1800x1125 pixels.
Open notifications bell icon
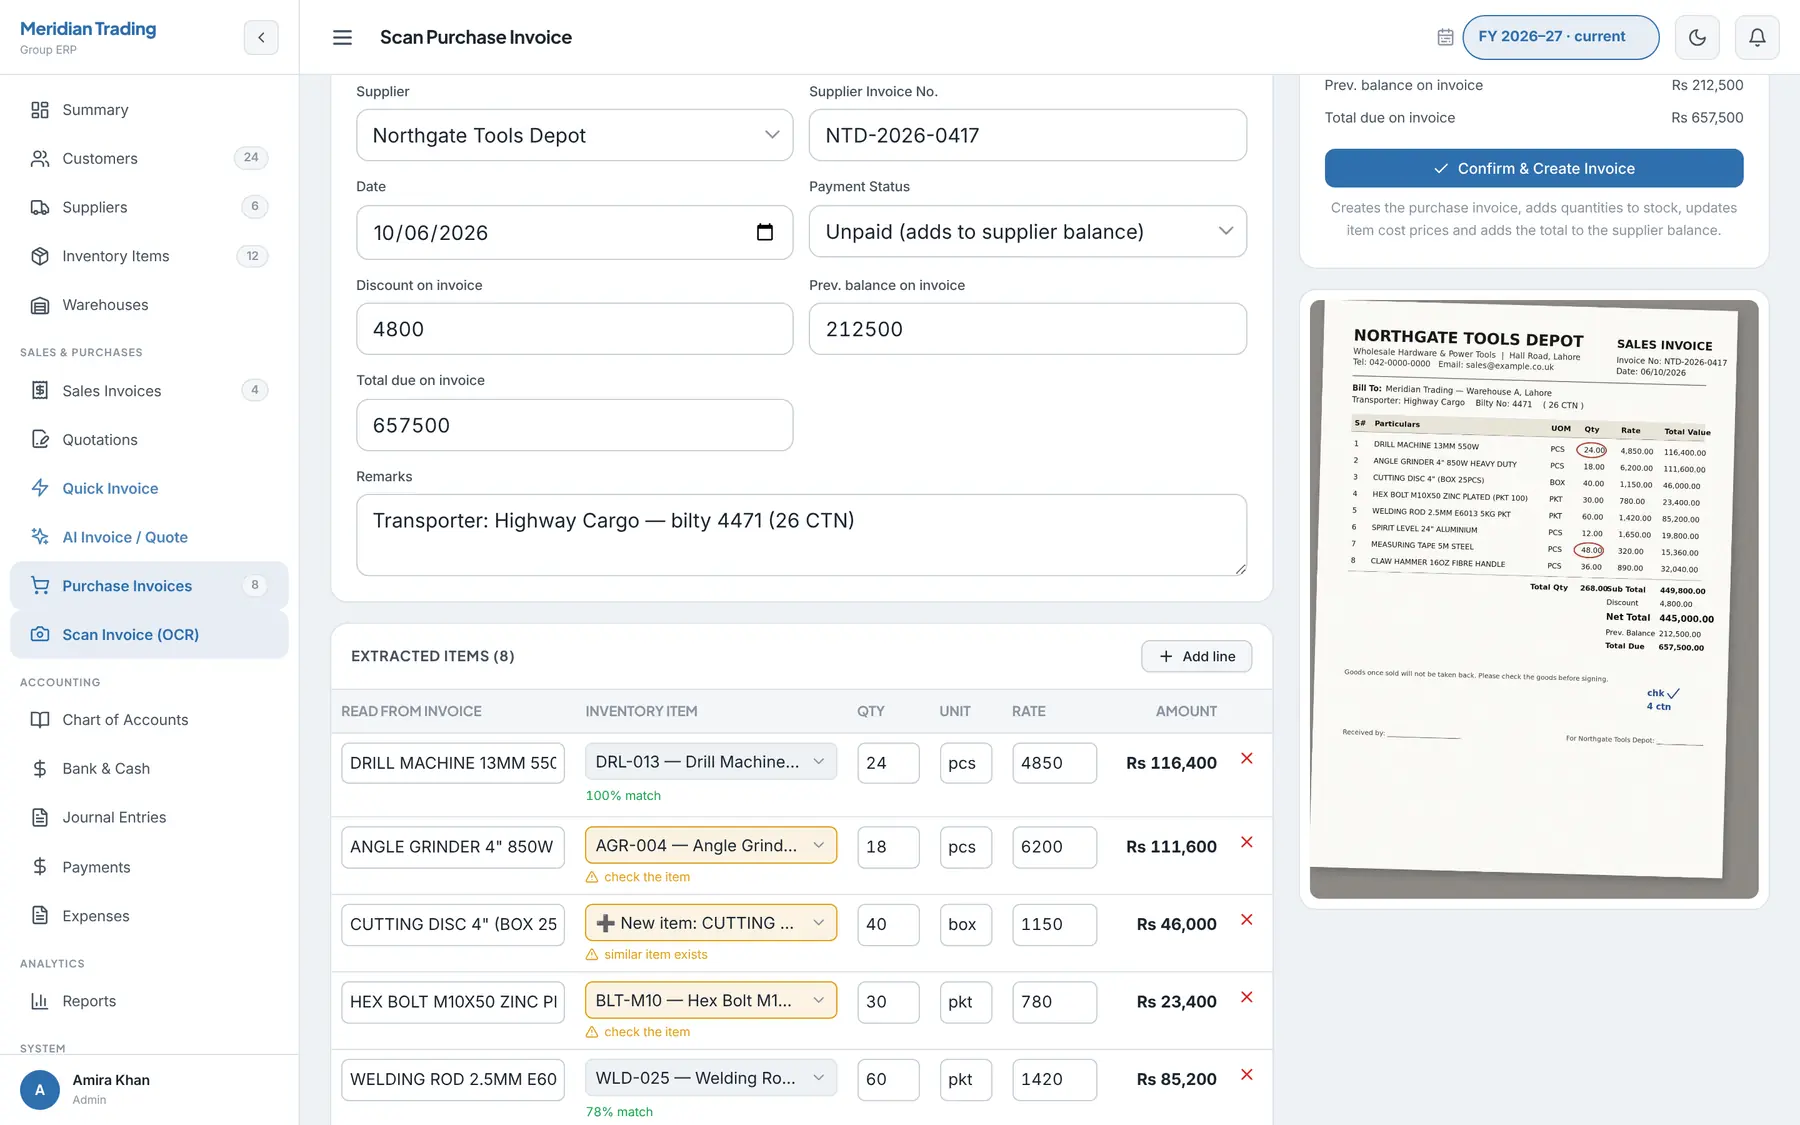coord(1757,37)
